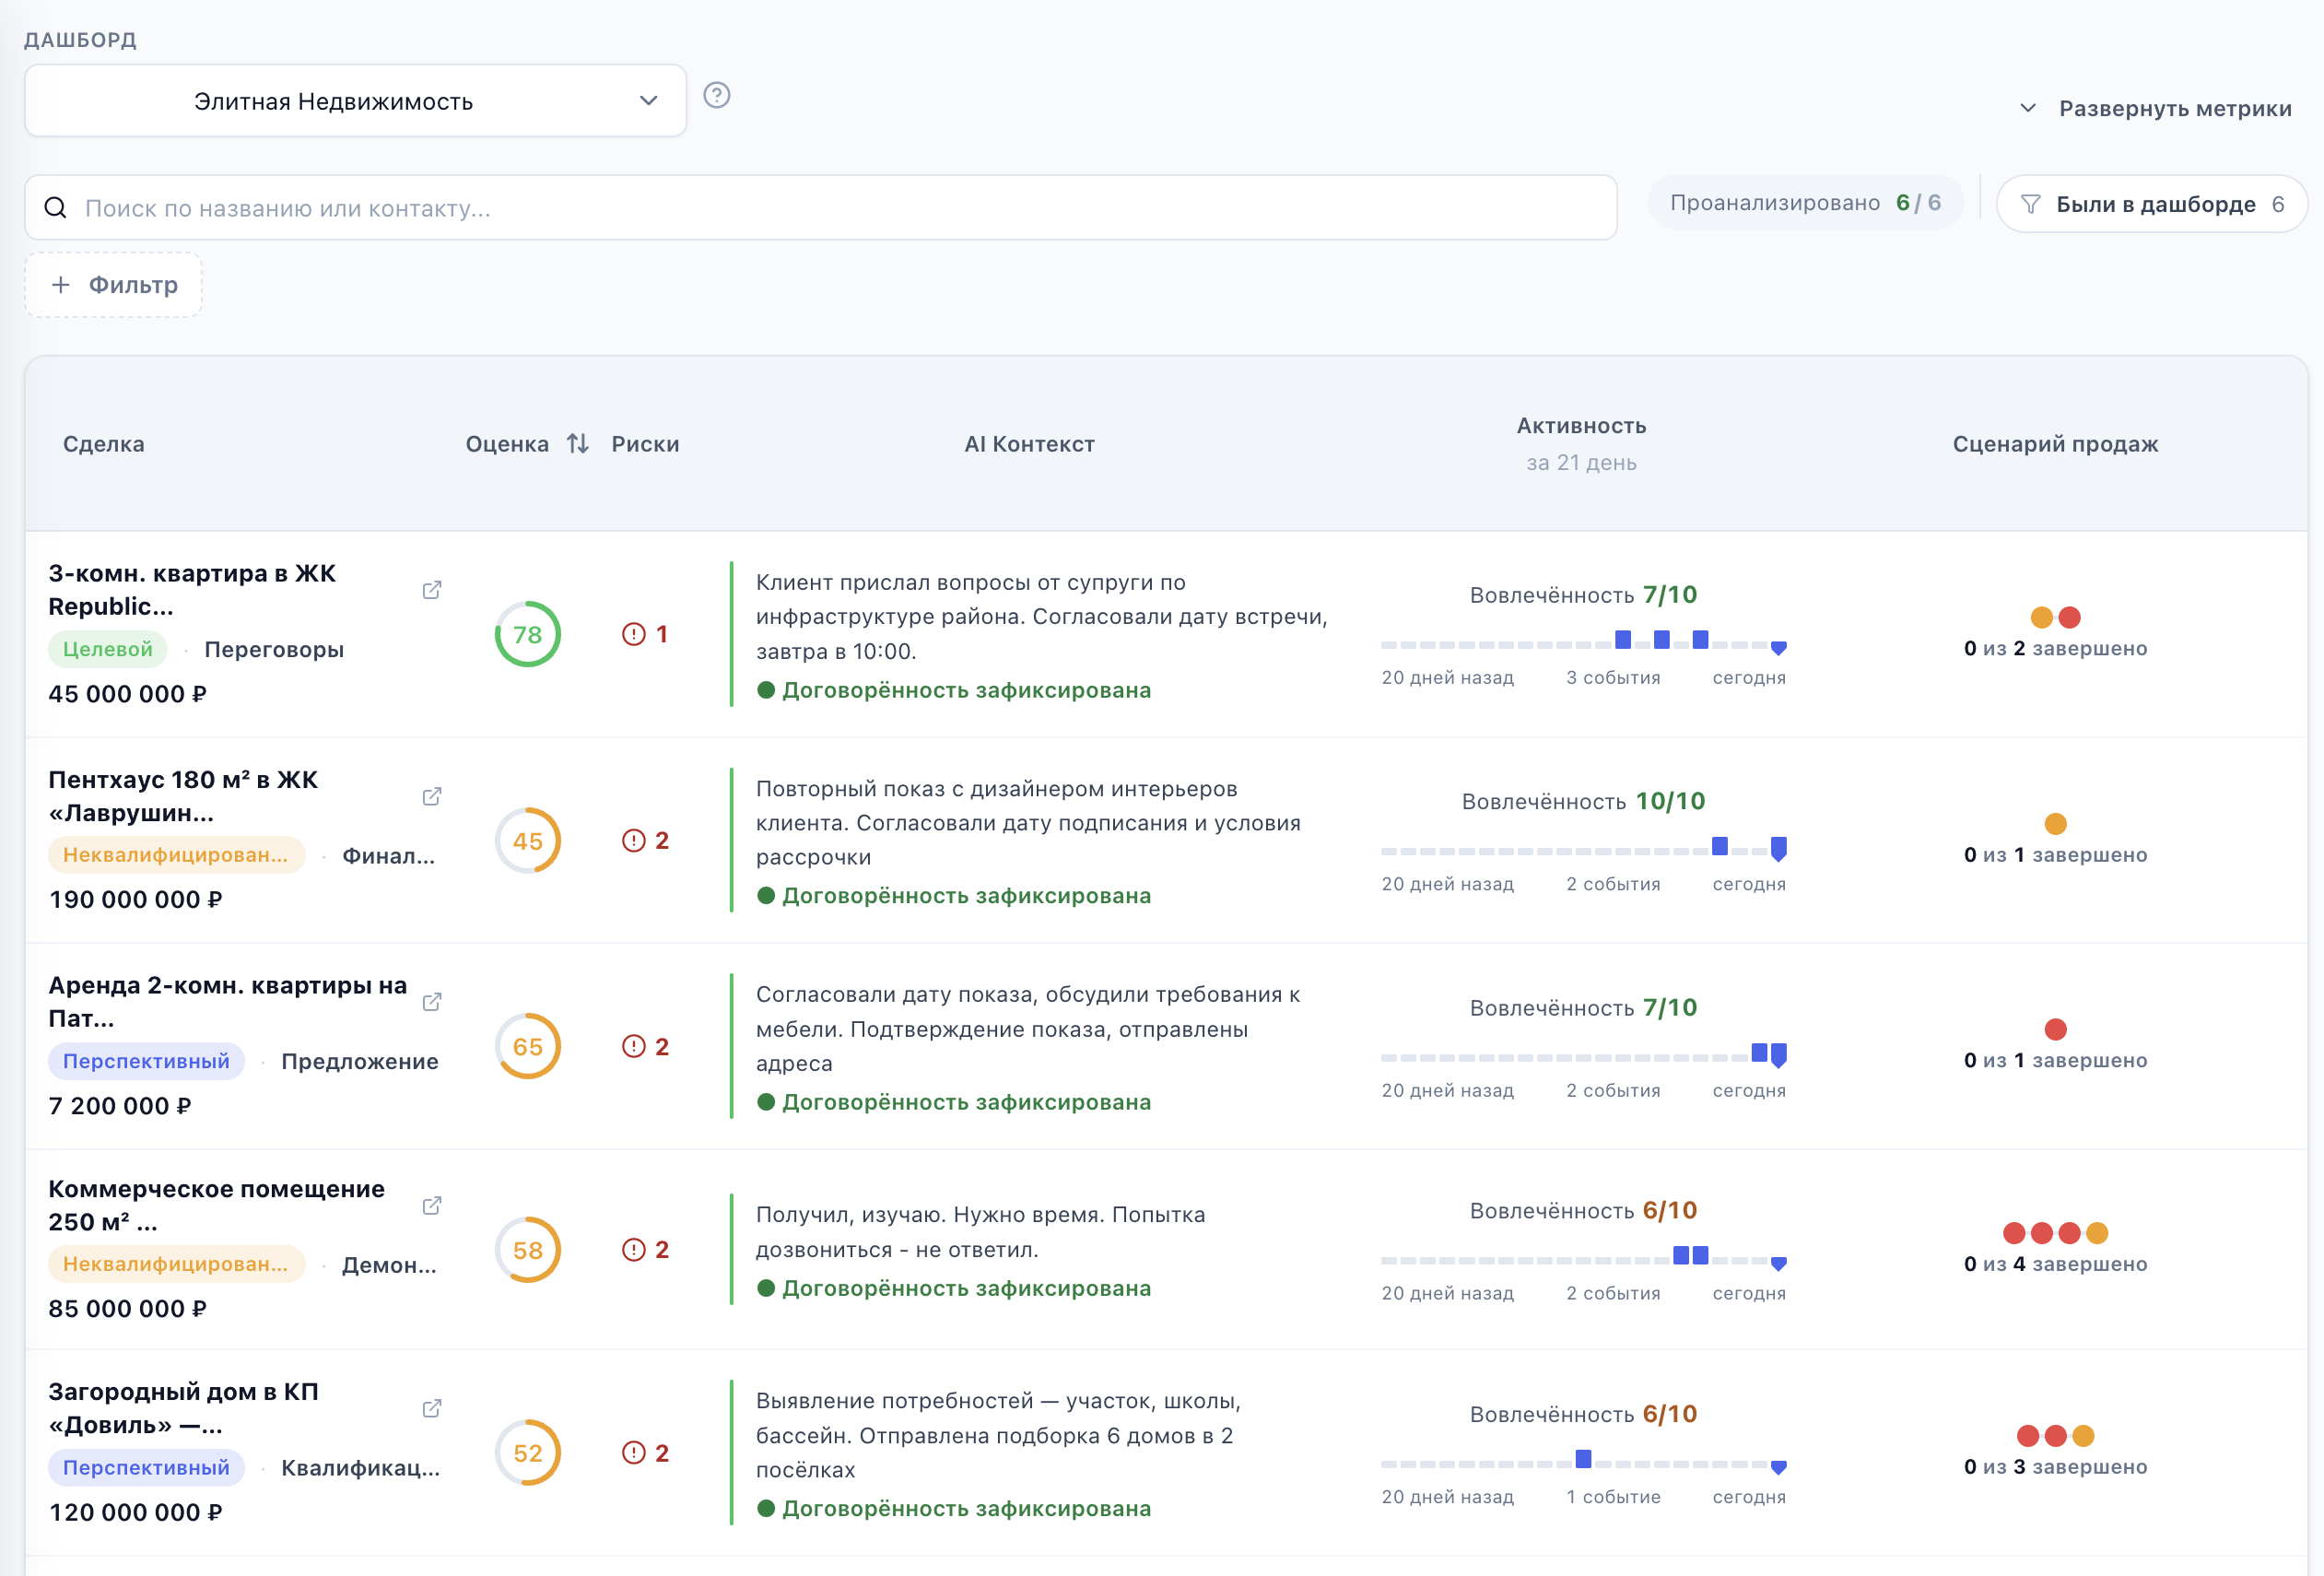Screen dimensions: 2324x1576
Task: Toggle the Были в дашборде filter
Action: [2152, 204]
